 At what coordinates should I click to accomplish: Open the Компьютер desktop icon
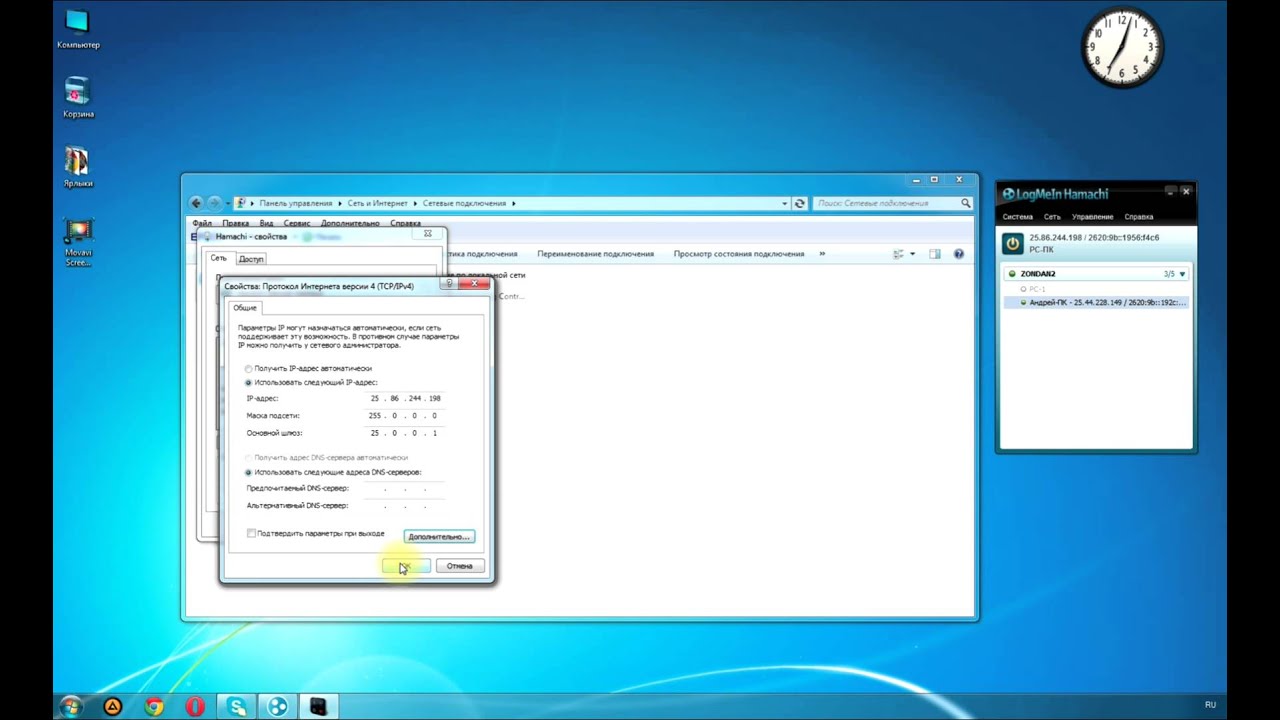77,29
